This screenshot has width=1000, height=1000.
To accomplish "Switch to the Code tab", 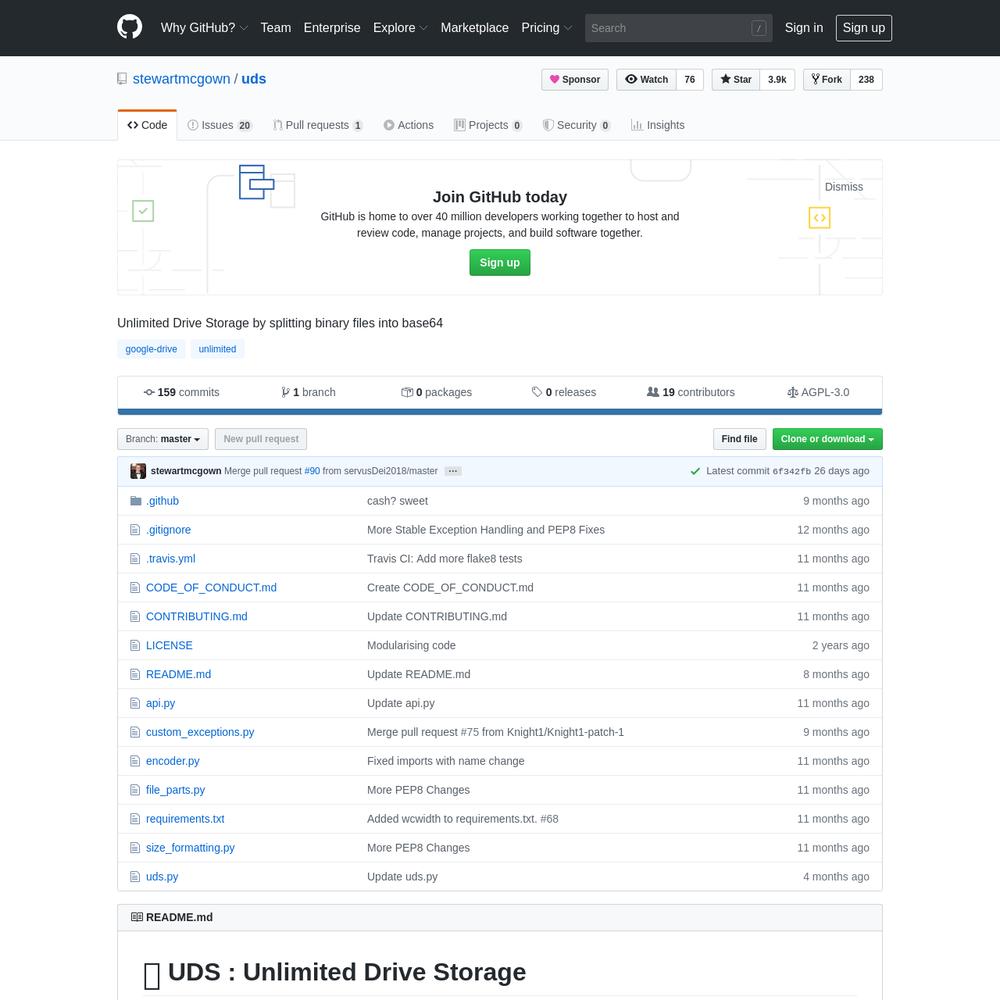I will click(x=147, y=125).
